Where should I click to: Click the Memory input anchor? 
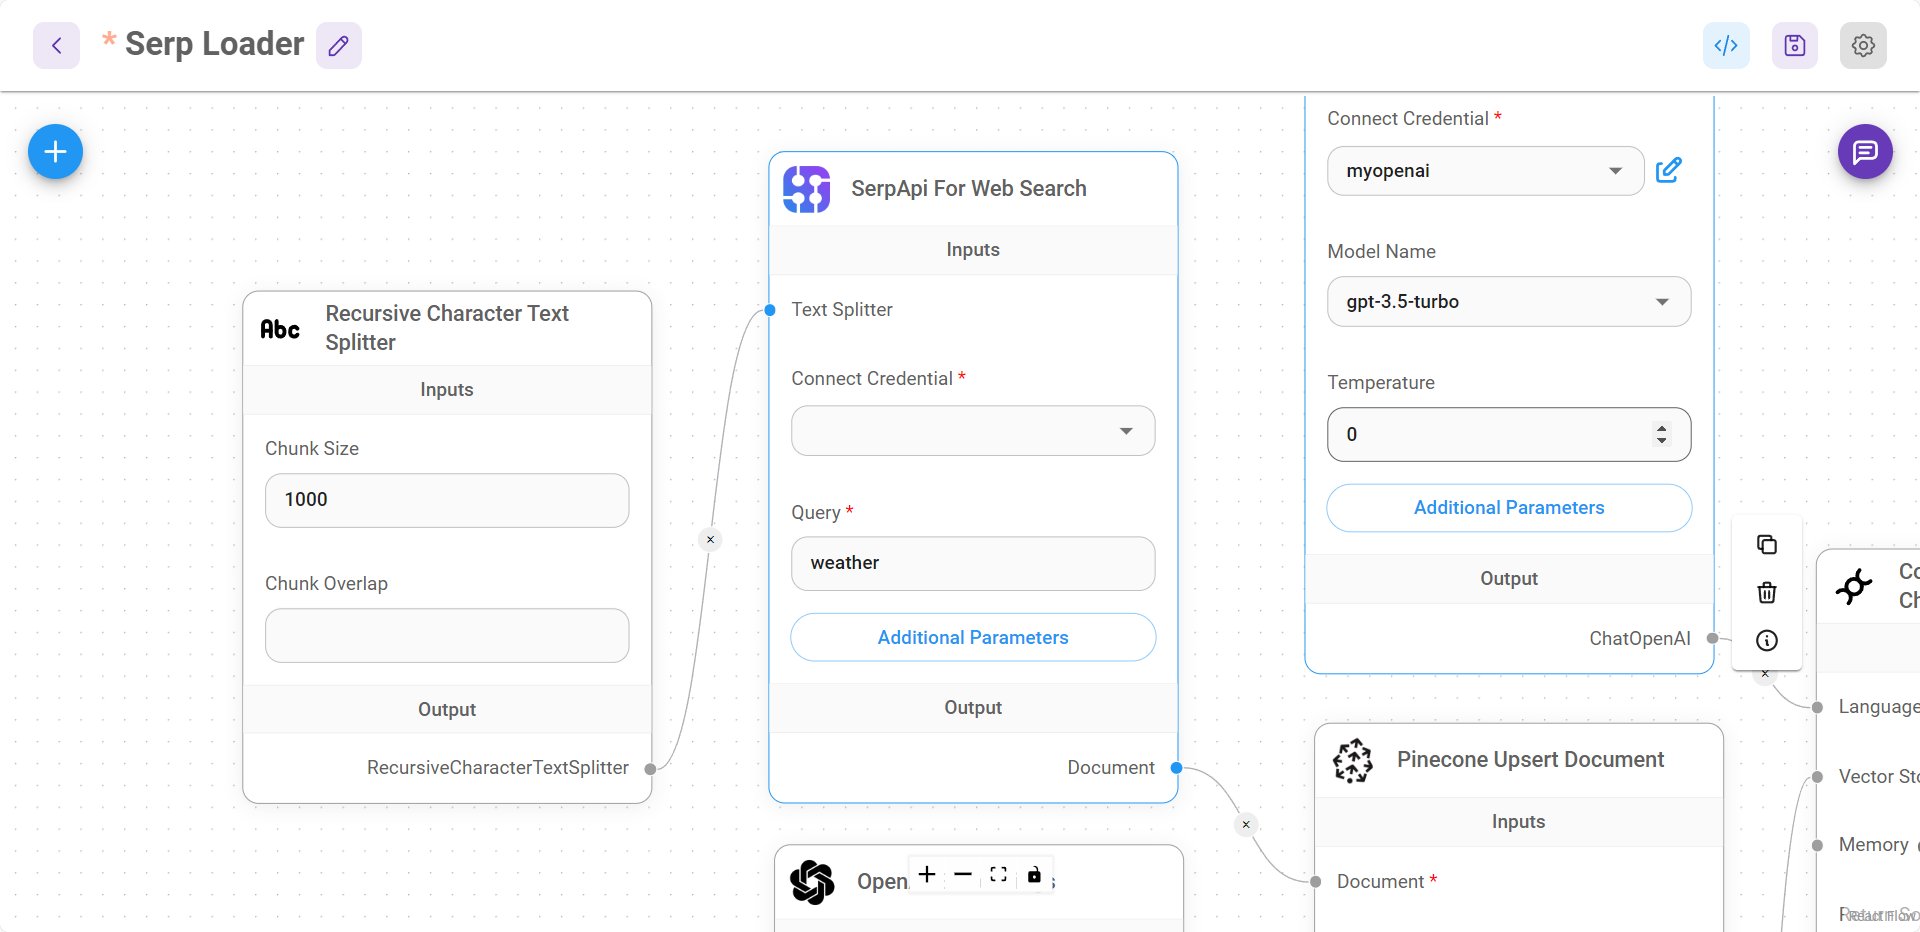(1817, 845)
